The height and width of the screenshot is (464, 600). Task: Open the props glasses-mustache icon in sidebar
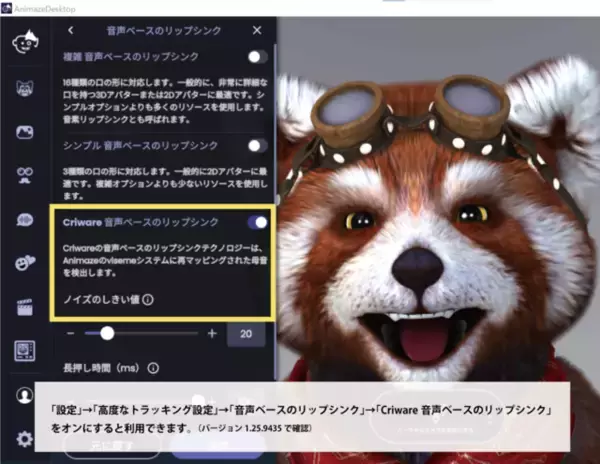click(x=24, y=176)
